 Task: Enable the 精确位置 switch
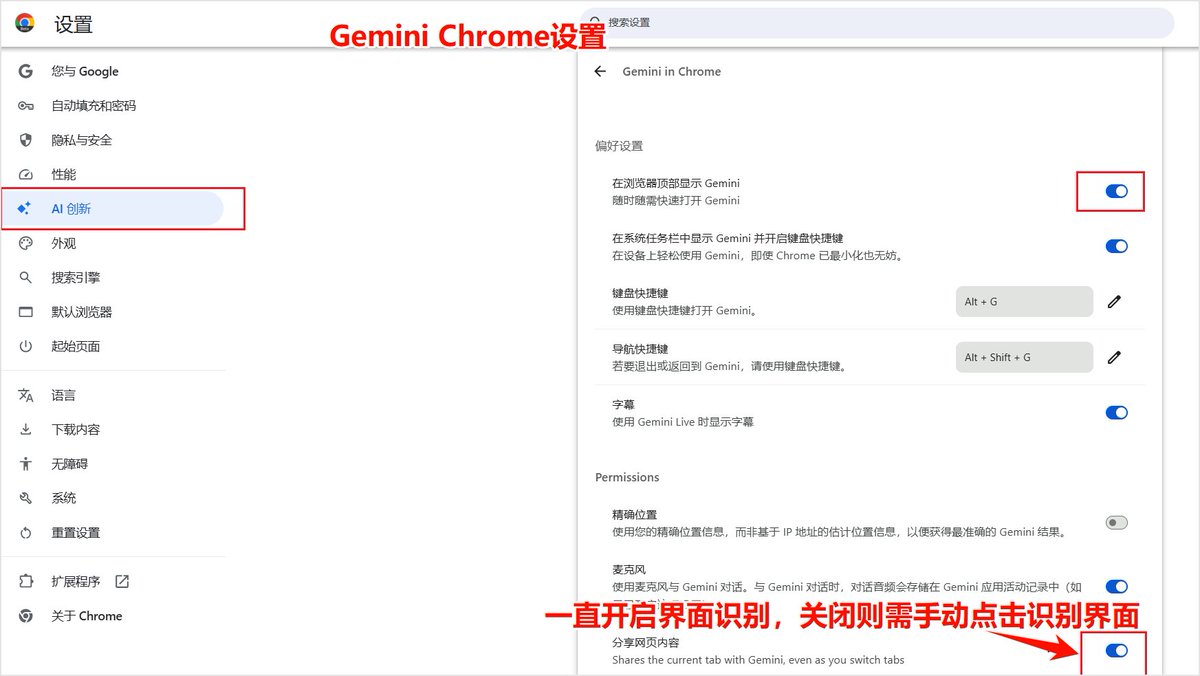[1116, 522]
